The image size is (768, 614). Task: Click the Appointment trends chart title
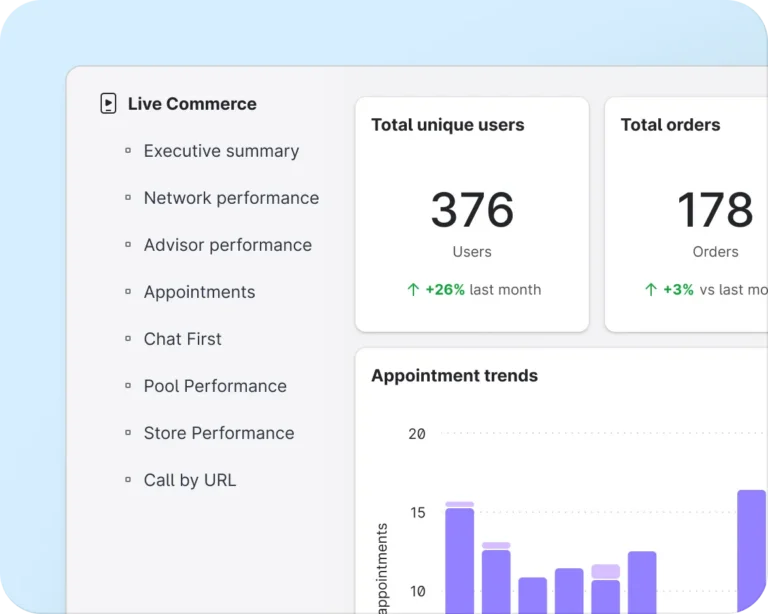455,376
